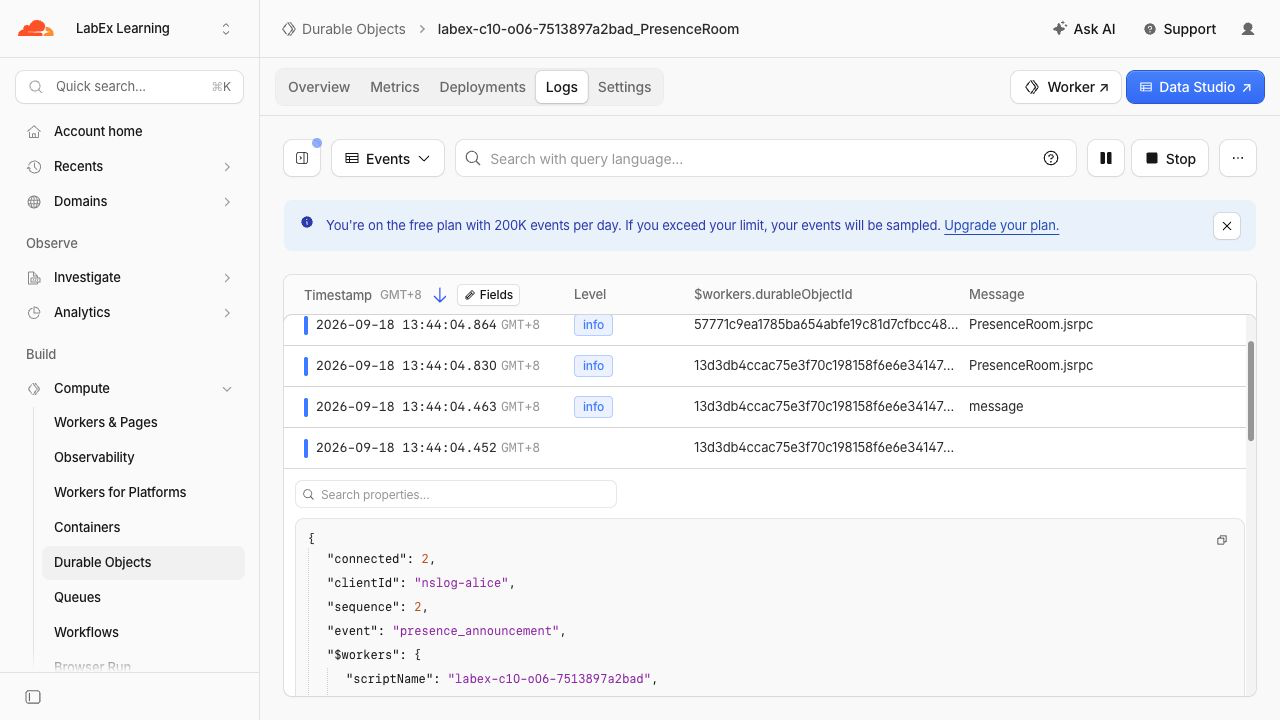Pause the live log stream
The height and width of the screenshot is (720, 1280).
pos(1106,158)
